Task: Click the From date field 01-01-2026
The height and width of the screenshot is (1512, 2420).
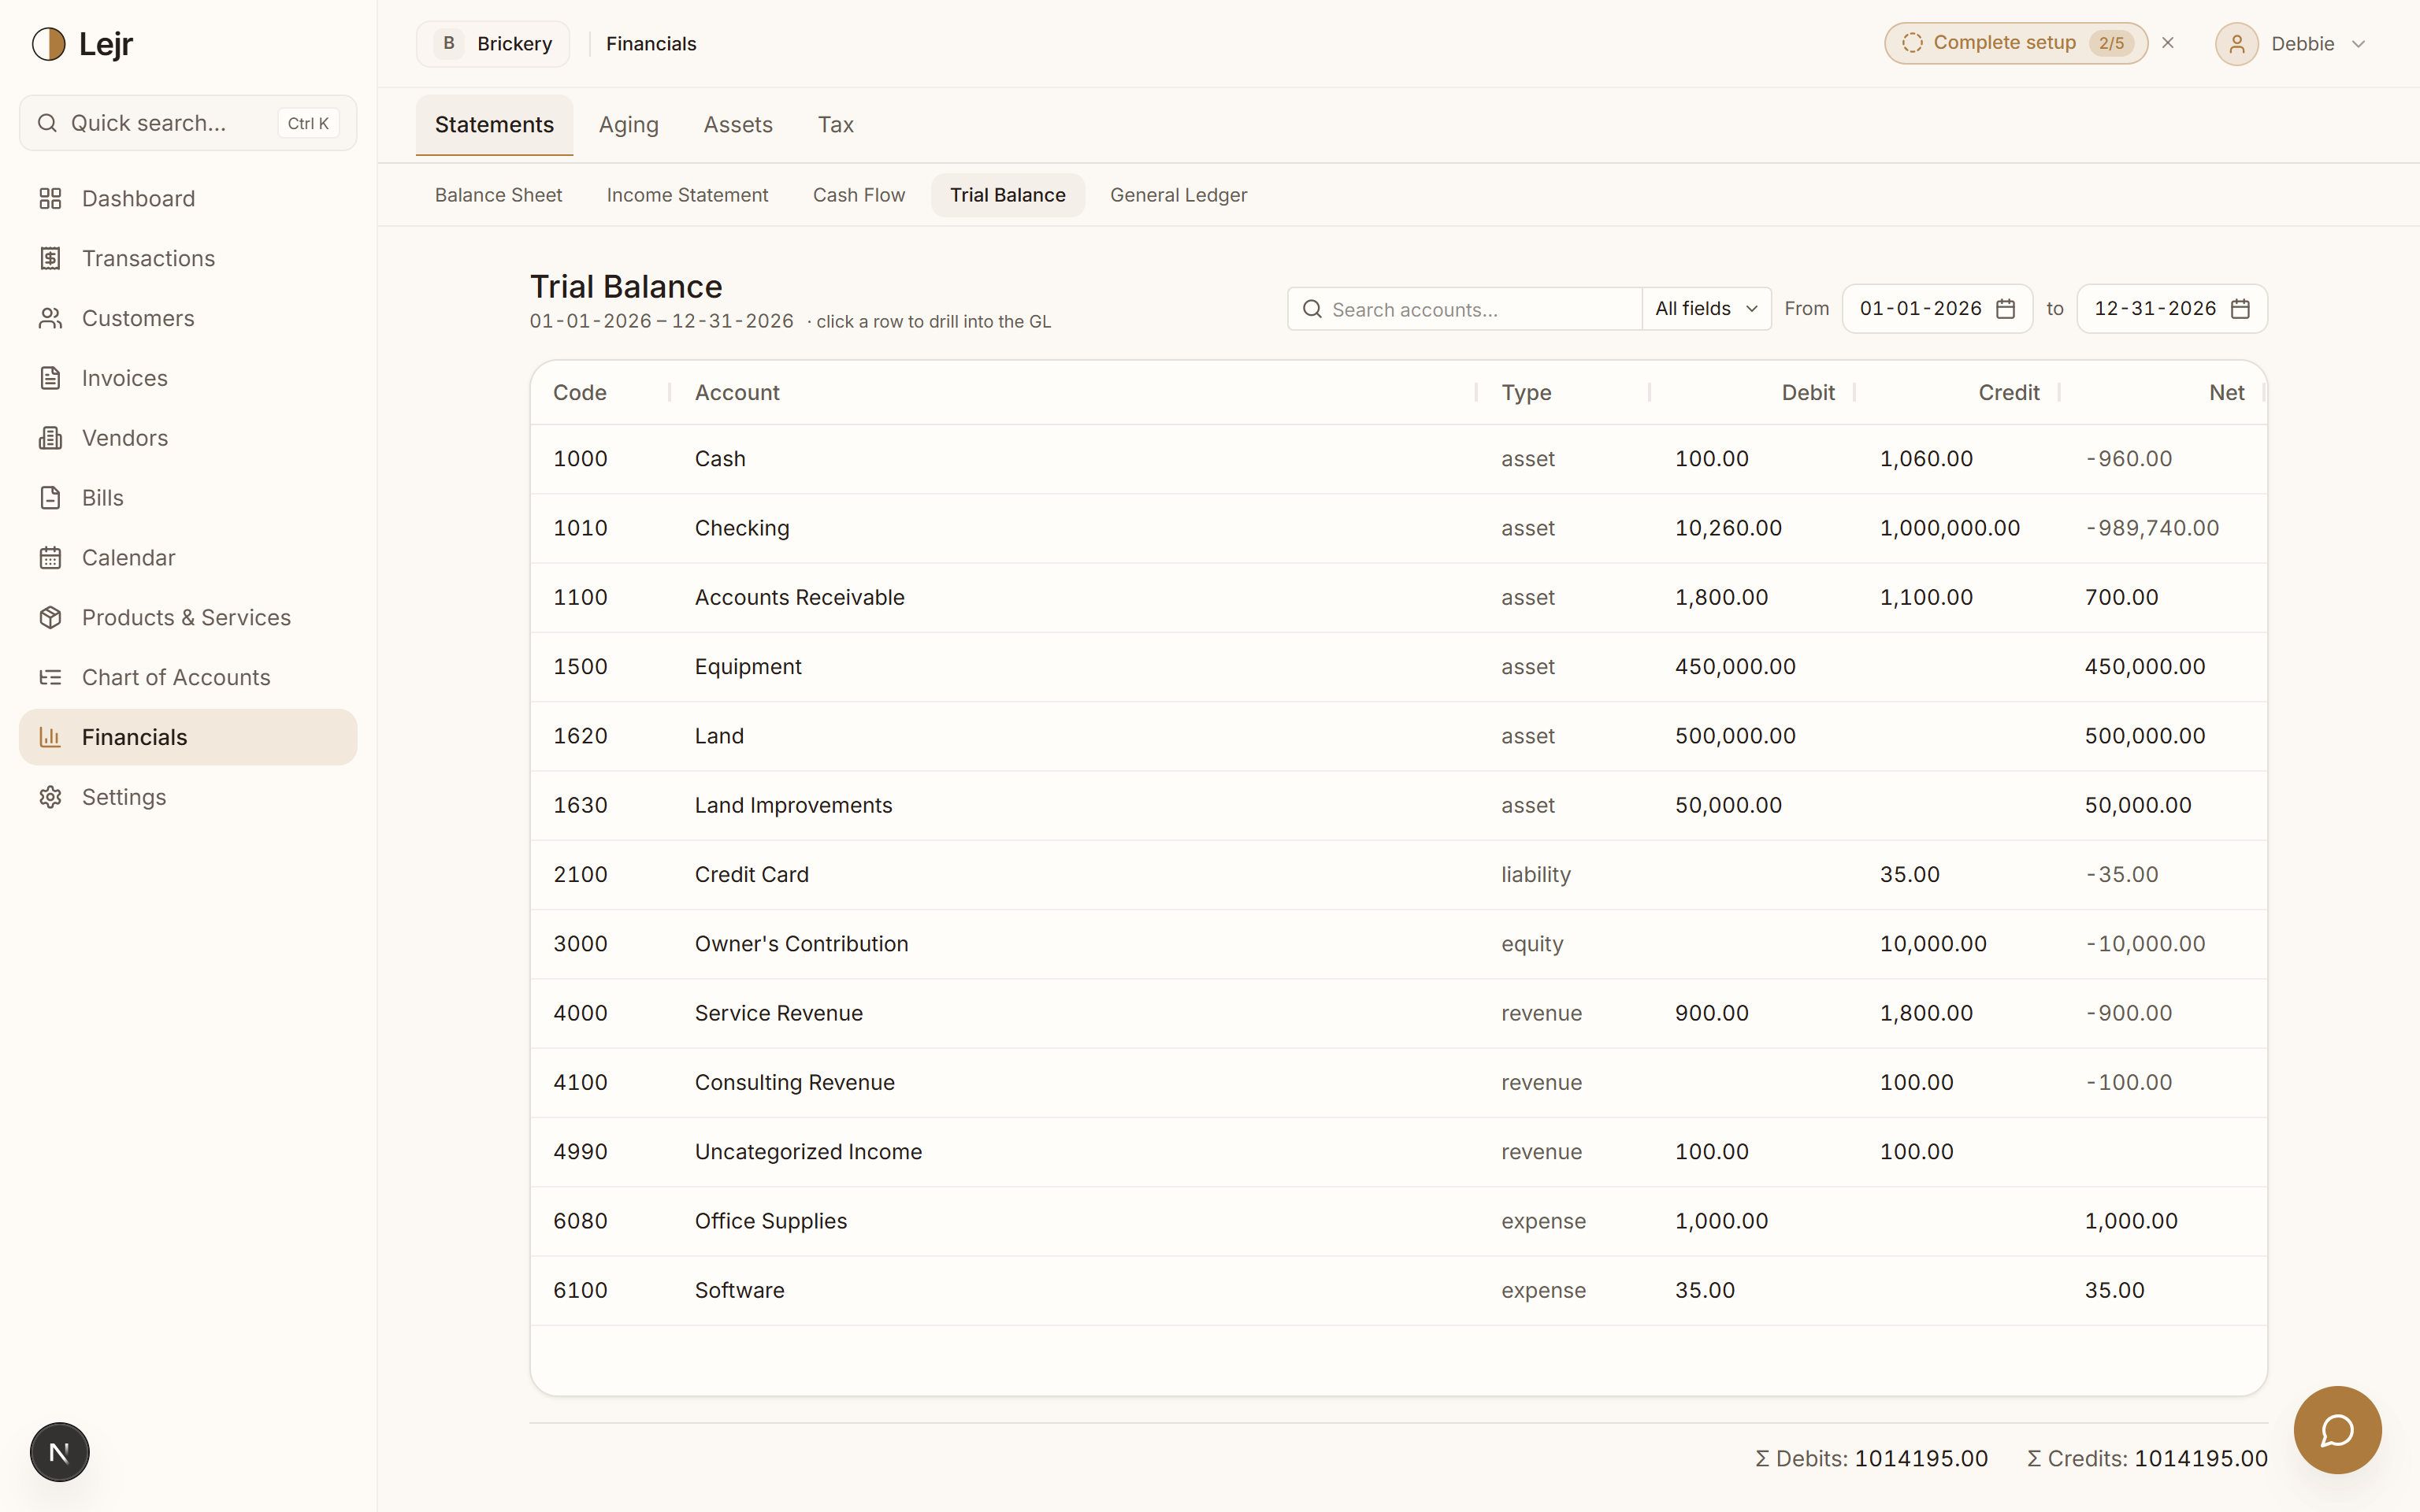Action: [1937, 309]
